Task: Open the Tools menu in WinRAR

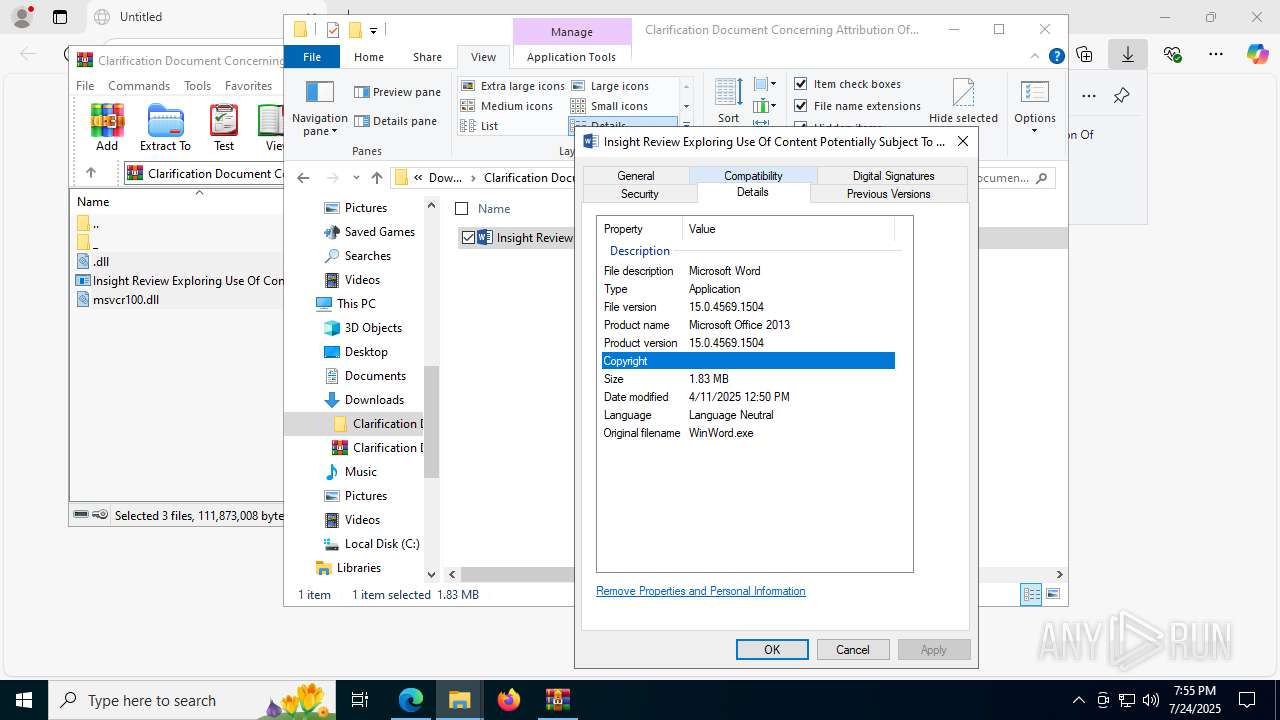Action: (197, 86)
